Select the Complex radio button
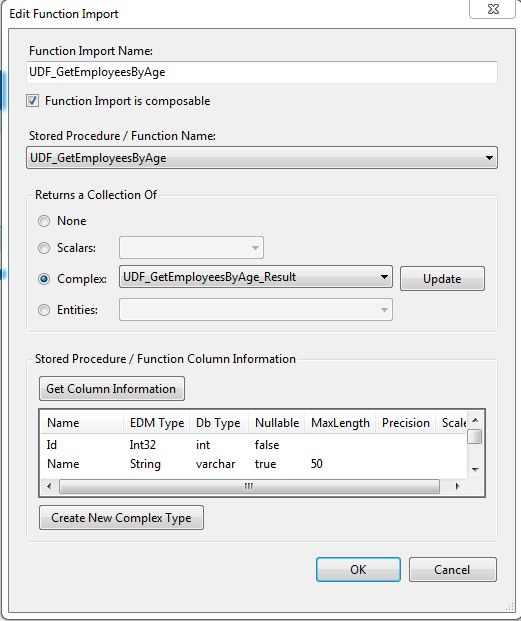521x621 pixels. [44, 279]
